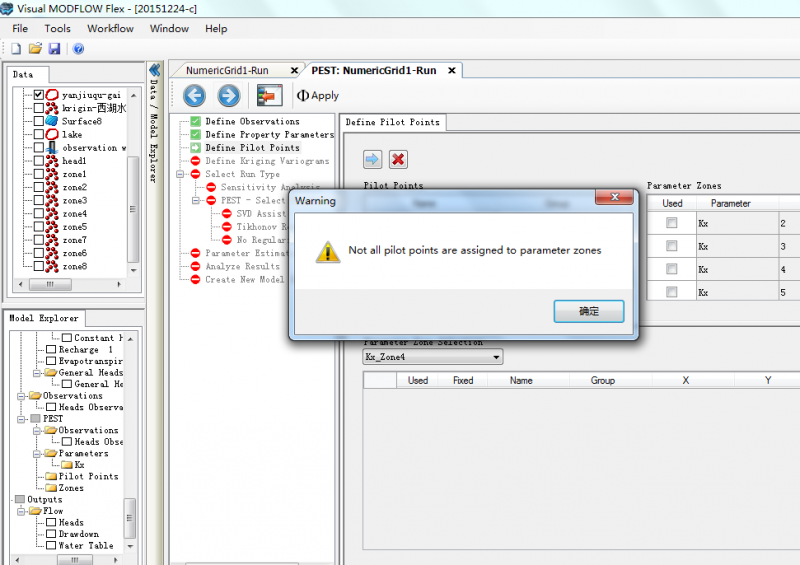Screen dimensions: 800x565
Task: Check the Surface8 data checkbox
Action: point(39,121)
